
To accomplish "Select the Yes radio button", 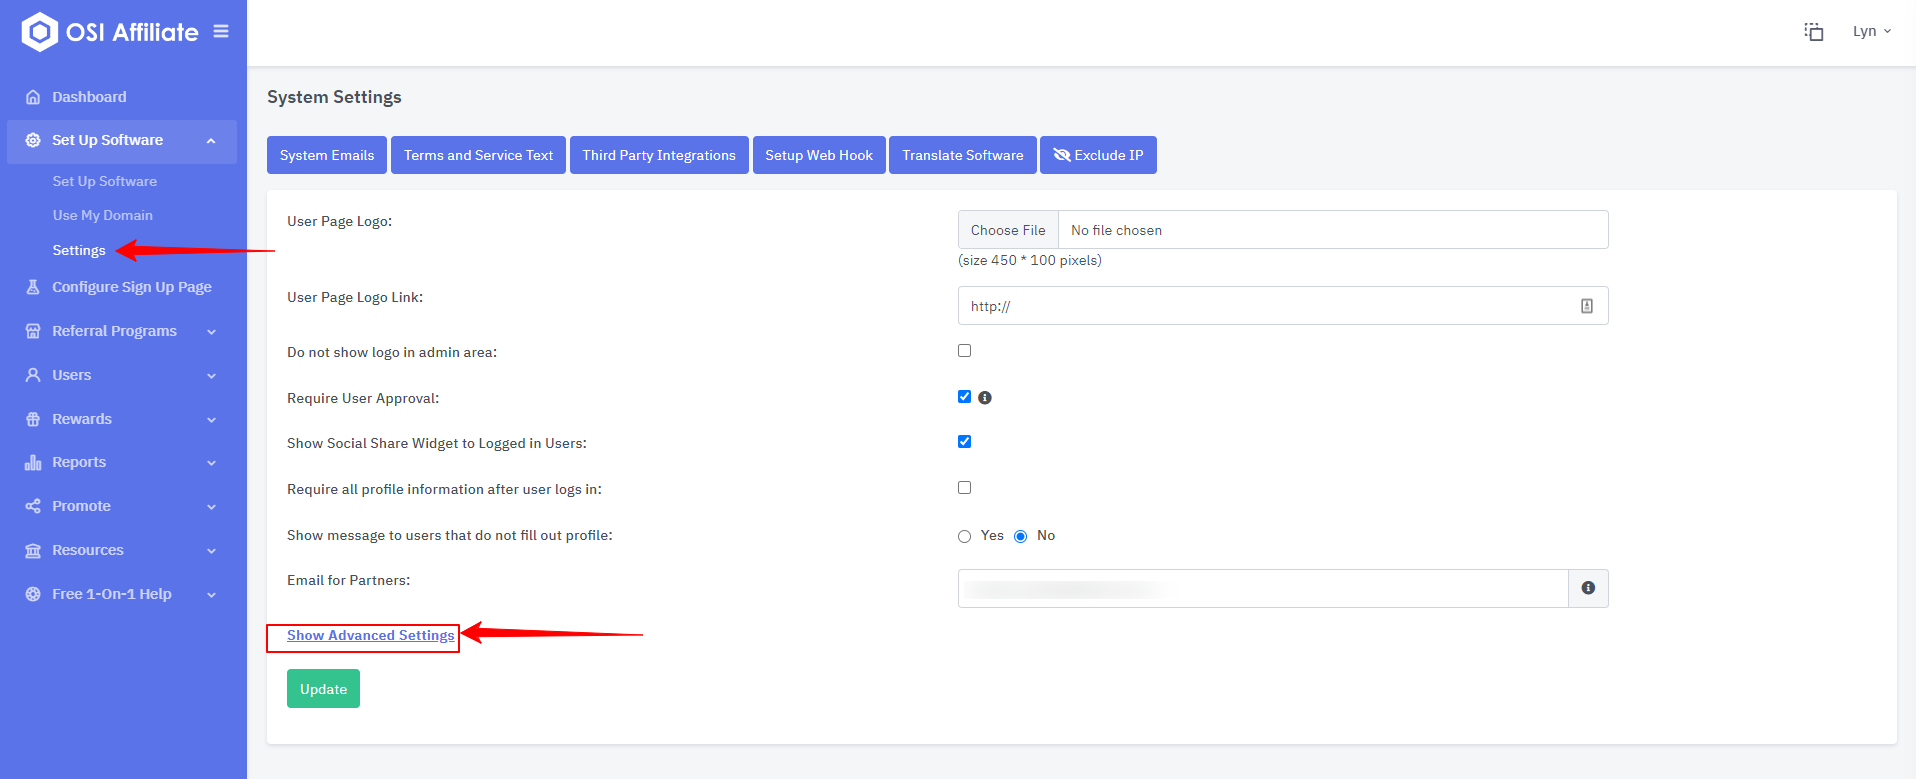I will (x=964, y=537).
